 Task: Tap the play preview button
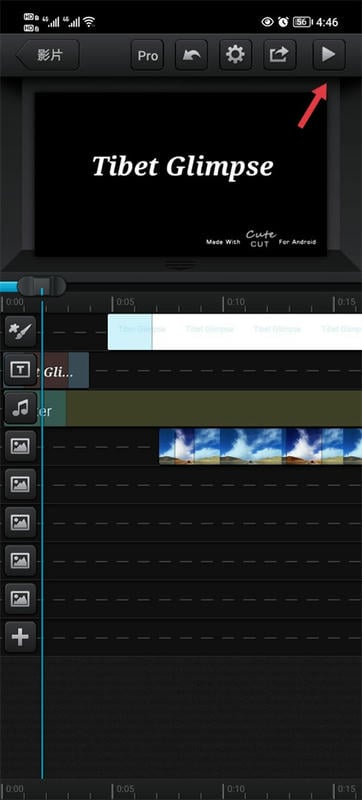coord(329,55)
